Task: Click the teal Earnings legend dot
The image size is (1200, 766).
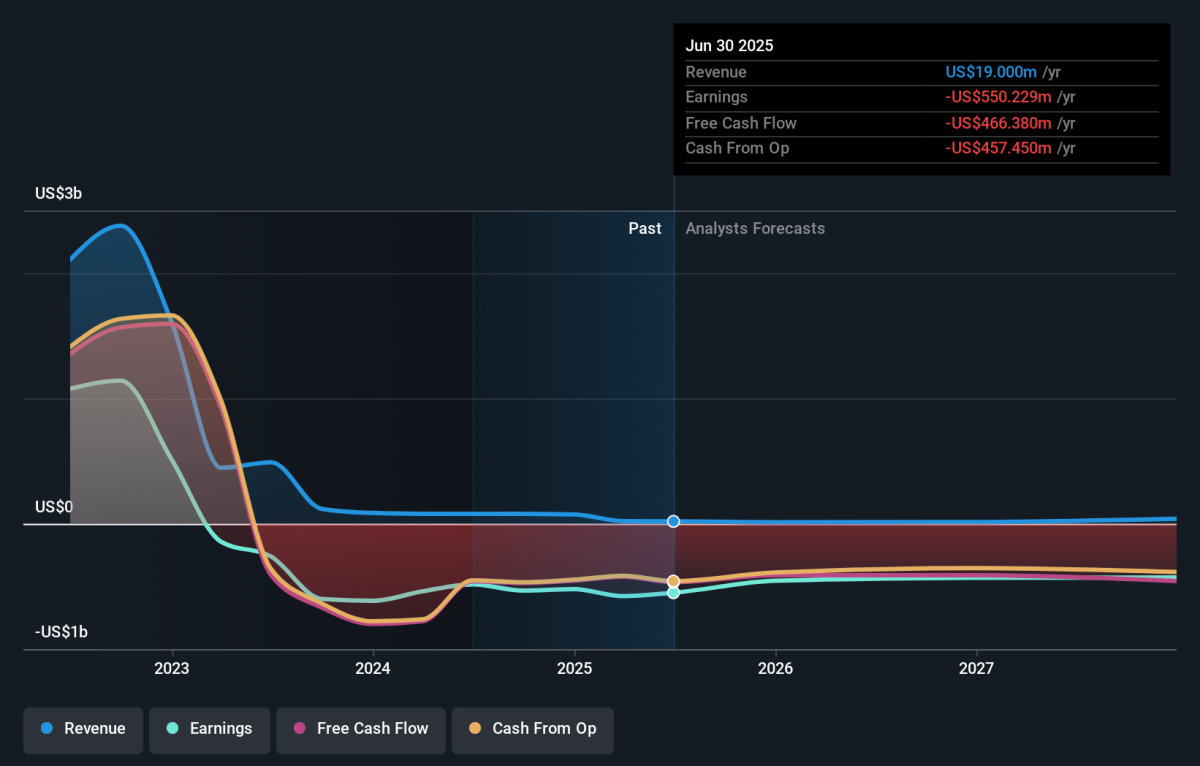Action: (x=173, y=729)
